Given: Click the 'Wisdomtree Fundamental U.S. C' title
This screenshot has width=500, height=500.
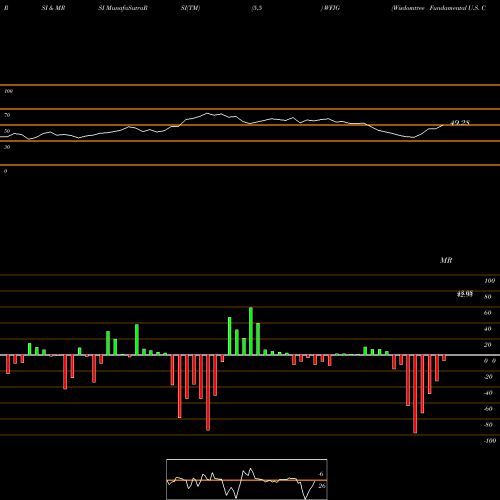Looking at the screenshot, I should pos(439,8).
